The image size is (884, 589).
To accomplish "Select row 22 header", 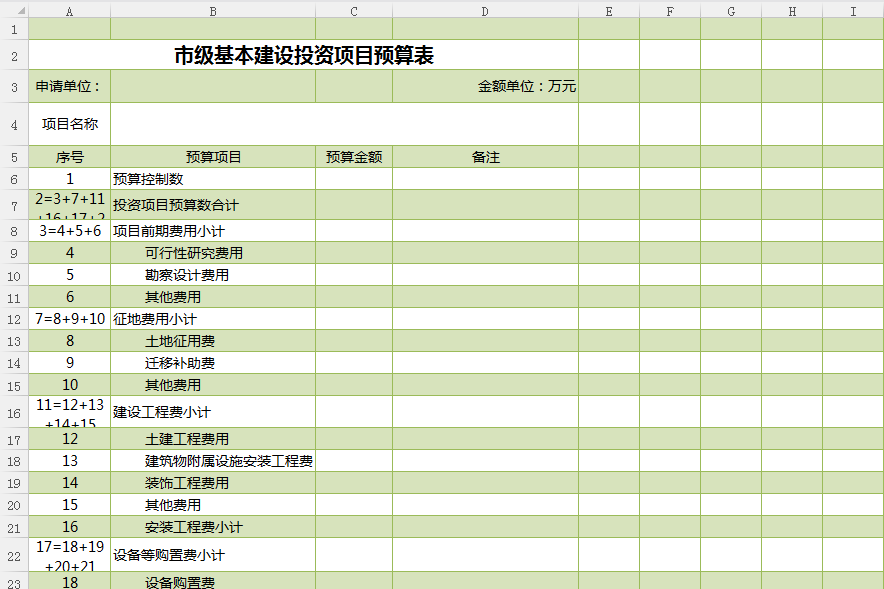I will (14, 555).
